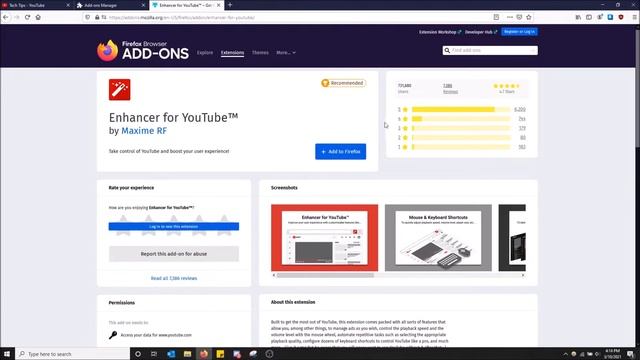The height and width of the screenshot is (360, 640).
Task: Click Log in to rate this extension
Action: (x=174, y=227)
